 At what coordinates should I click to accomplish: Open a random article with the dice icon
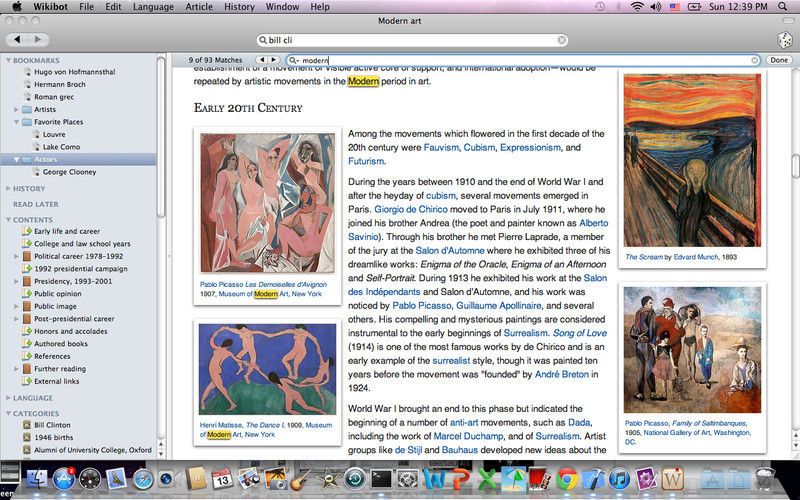pyautogui.click(x=784, y=40)
